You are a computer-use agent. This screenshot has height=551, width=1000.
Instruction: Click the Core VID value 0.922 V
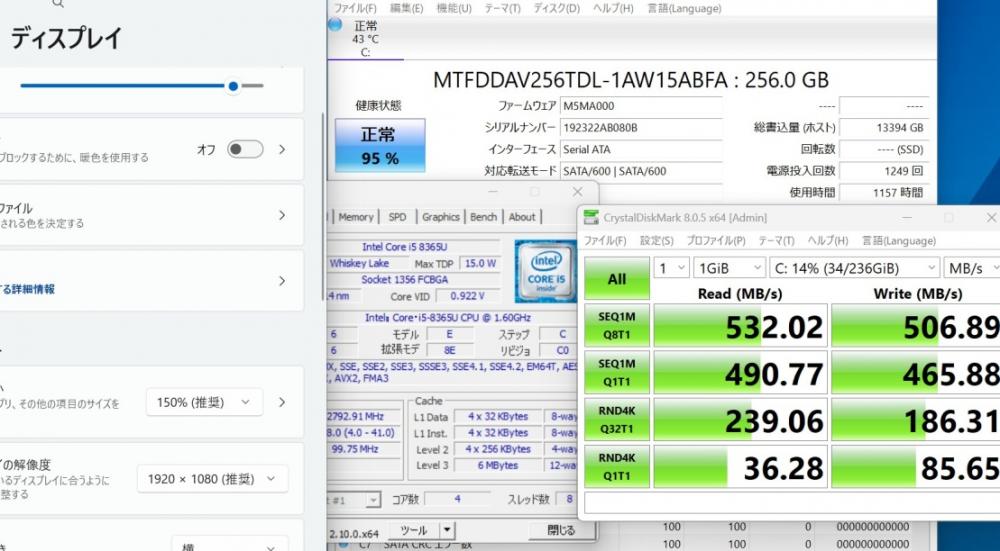pos(467,296)
